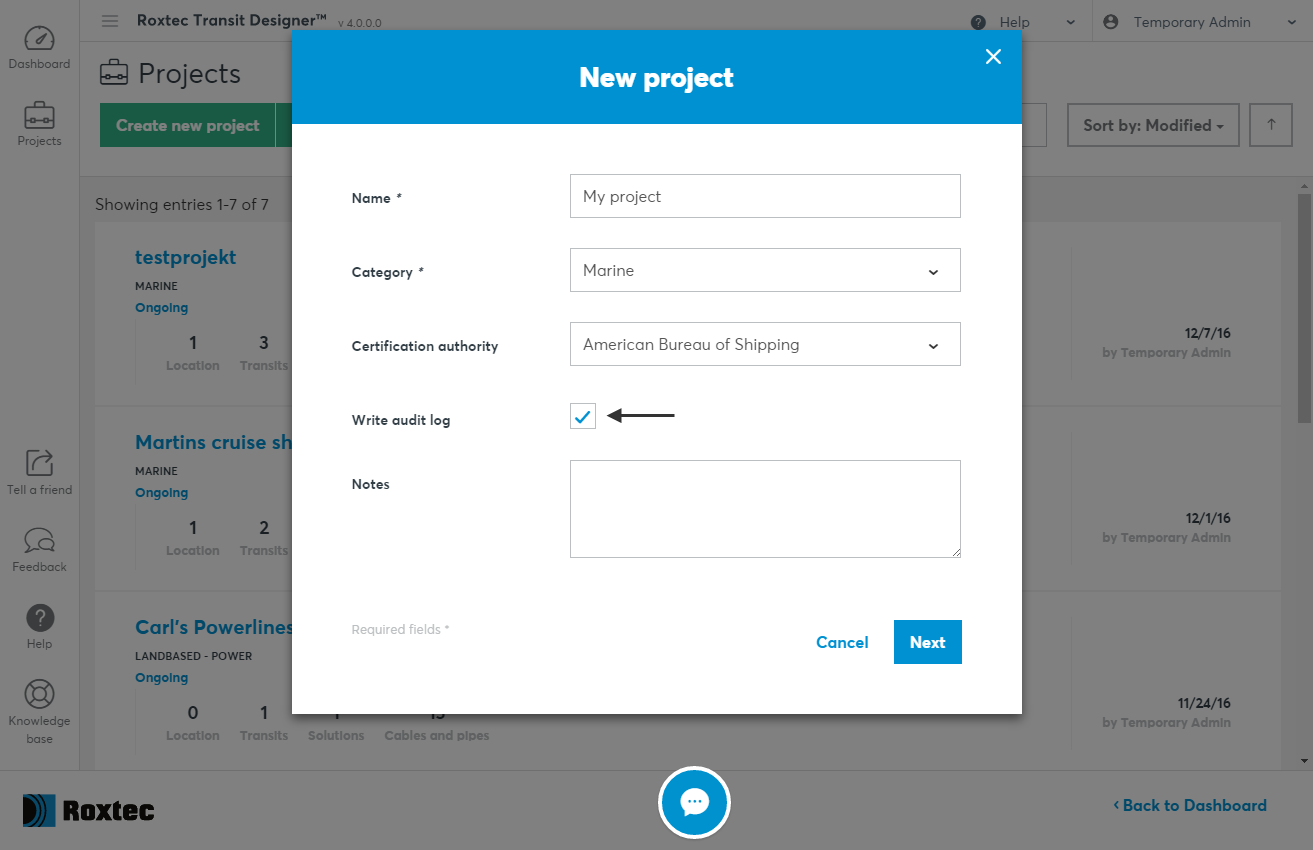Click the Tell a friend share icon
Image resolution: width=1313 pixels, height=850 pixels.
coord(39,463)
